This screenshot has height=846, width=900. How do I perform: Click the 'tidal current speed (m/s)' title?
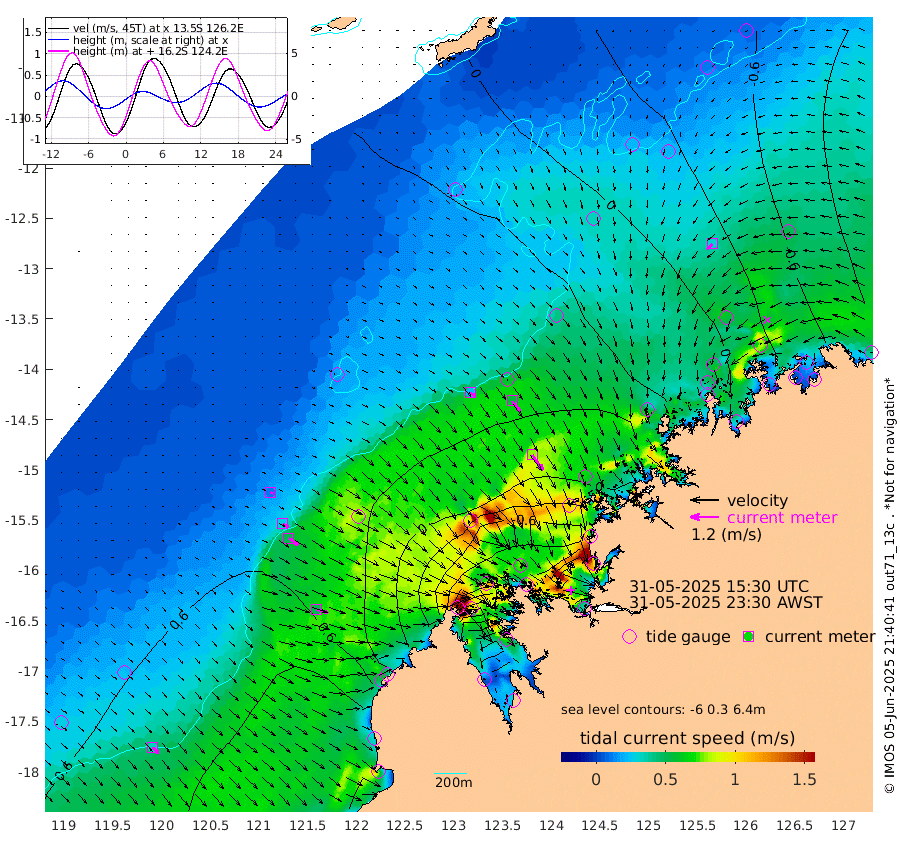pos(687,738)
